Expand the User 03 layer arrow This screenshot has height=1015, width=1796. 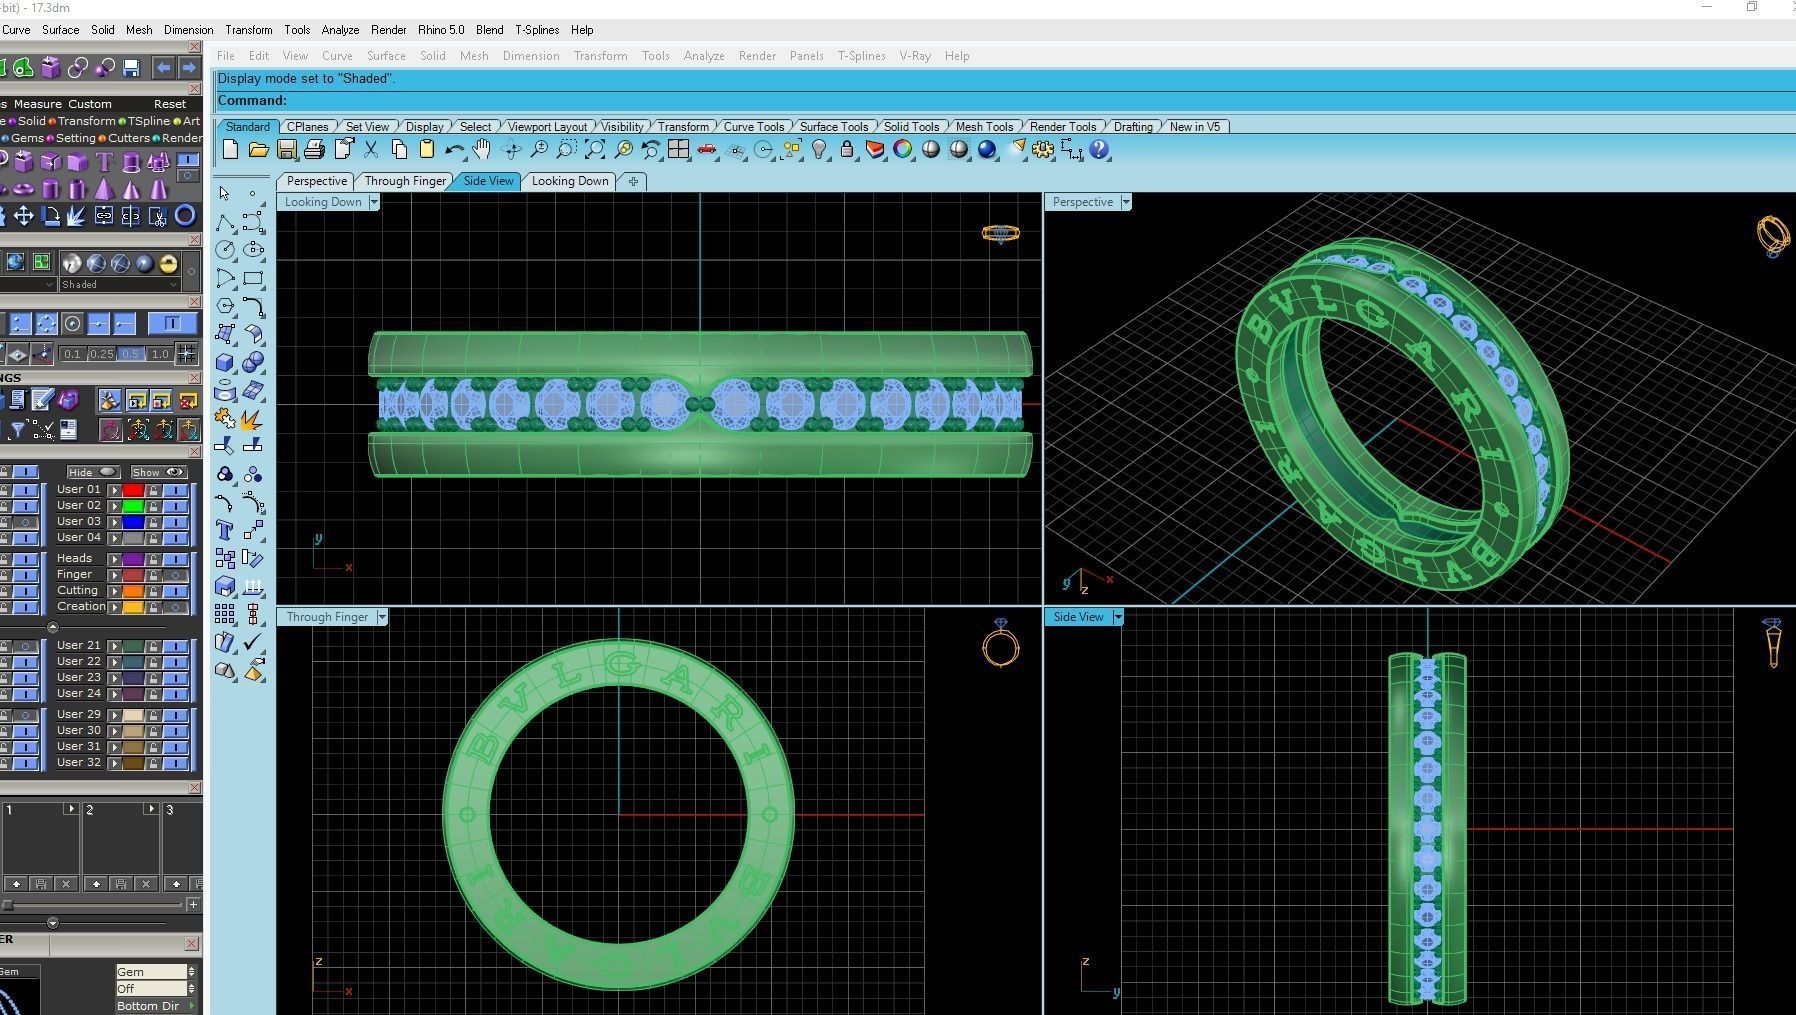click(114, 522)
